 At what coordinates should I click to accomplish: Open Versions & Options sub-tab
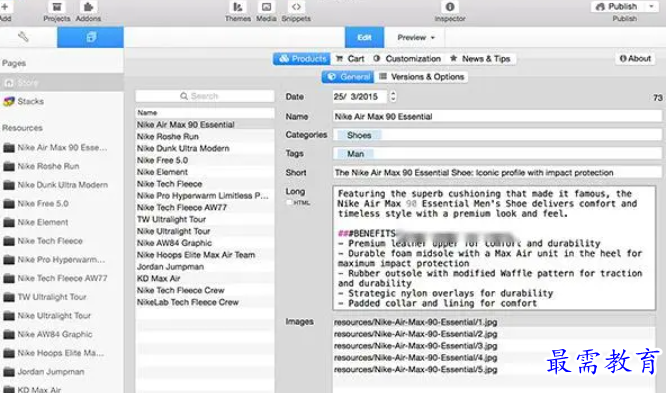point(422,77)
